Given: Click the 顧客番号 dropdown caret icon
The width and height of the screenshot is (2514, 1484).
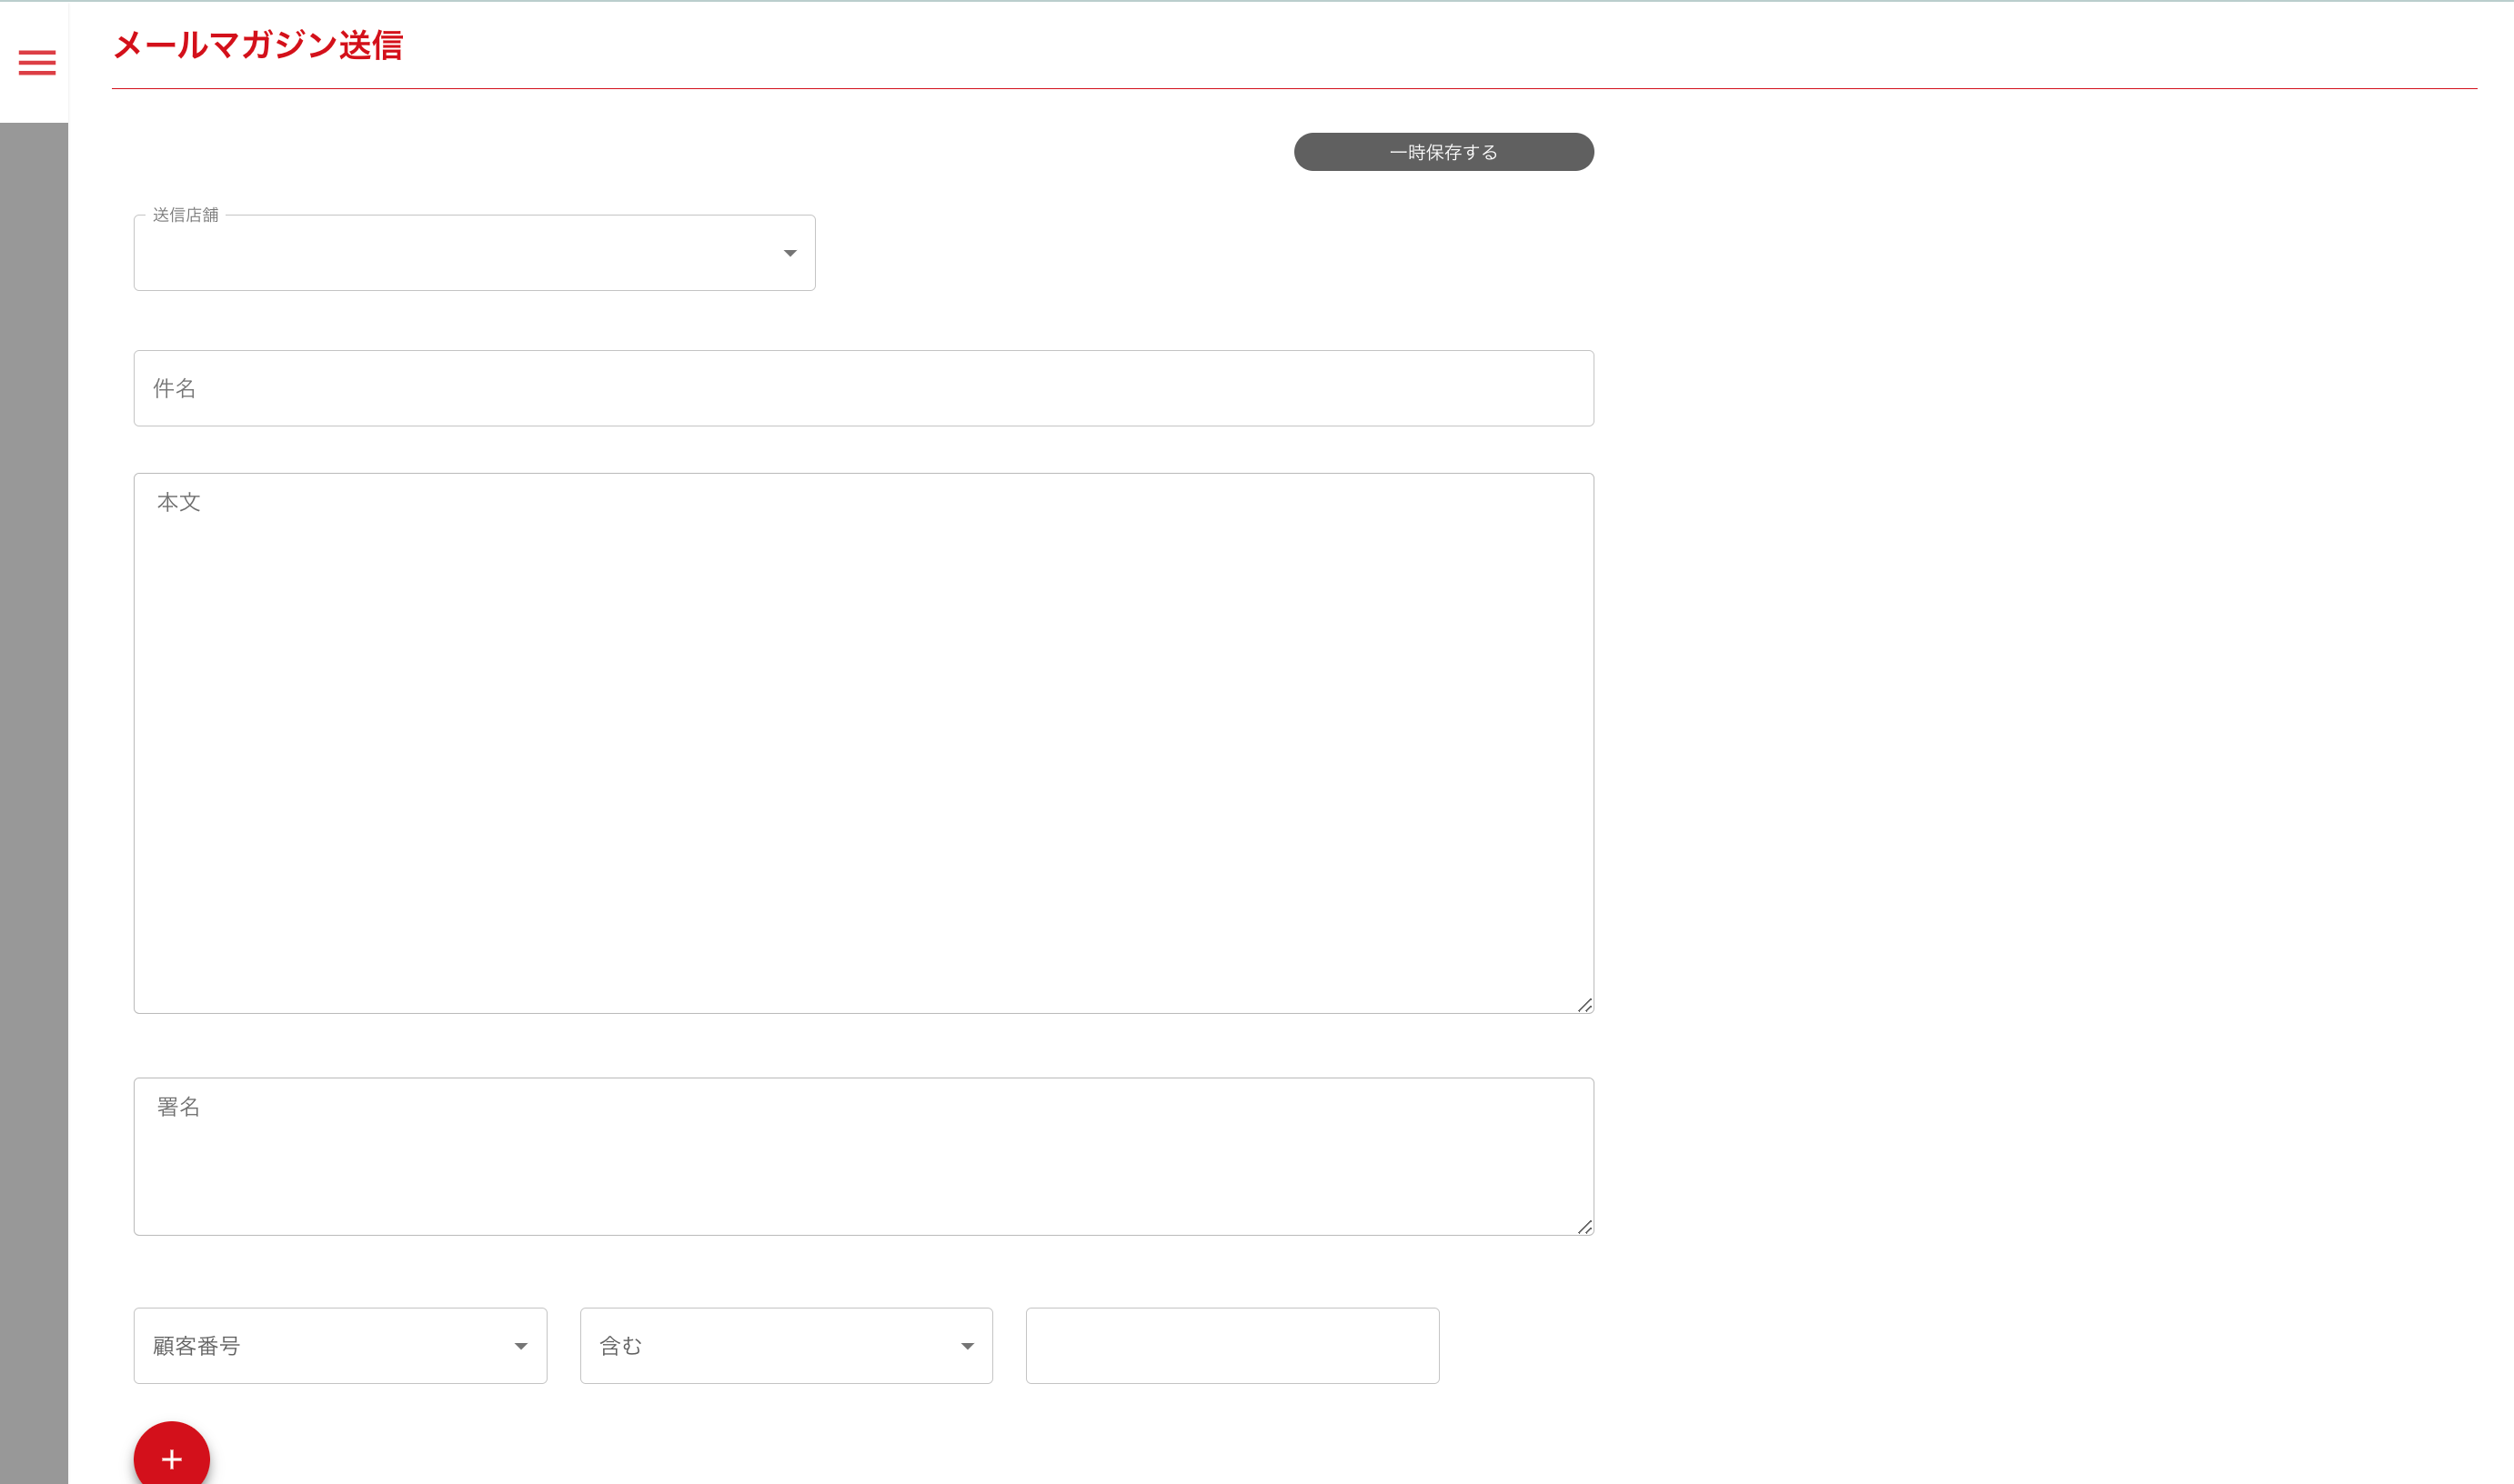Looking at the screenshot, I should click(520, 1346).
